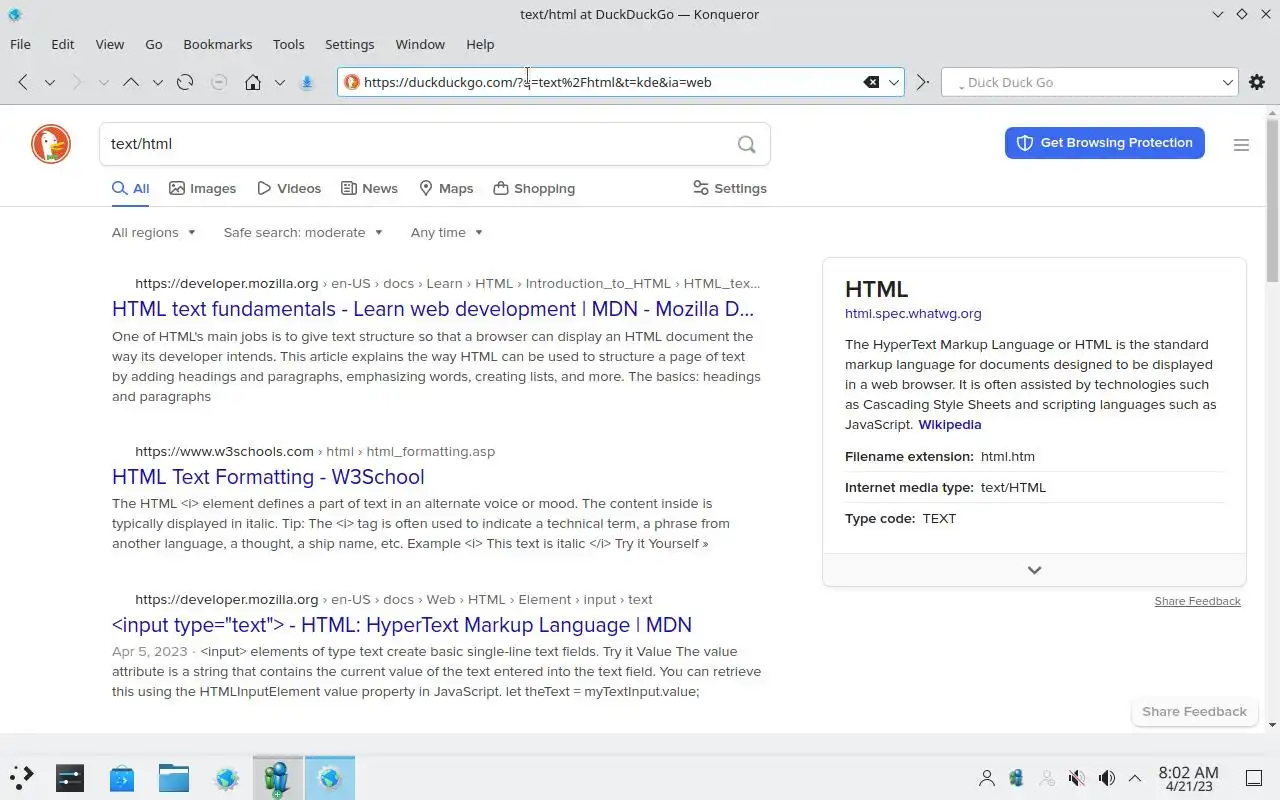Open System Settings from taskbar
The height and width of the screenshot is (800, 1280).
pyautogui.click(x=70, y=777)
